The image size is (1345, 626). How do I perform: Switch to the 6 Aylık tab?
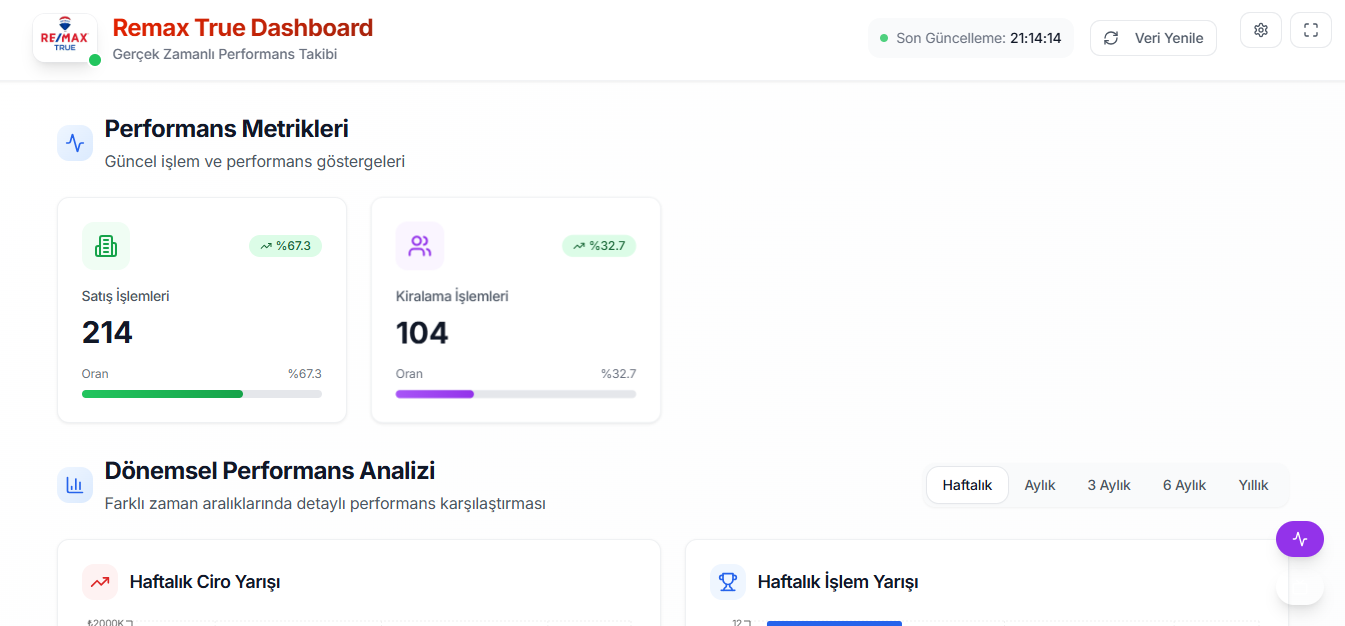click(1184, 485)
